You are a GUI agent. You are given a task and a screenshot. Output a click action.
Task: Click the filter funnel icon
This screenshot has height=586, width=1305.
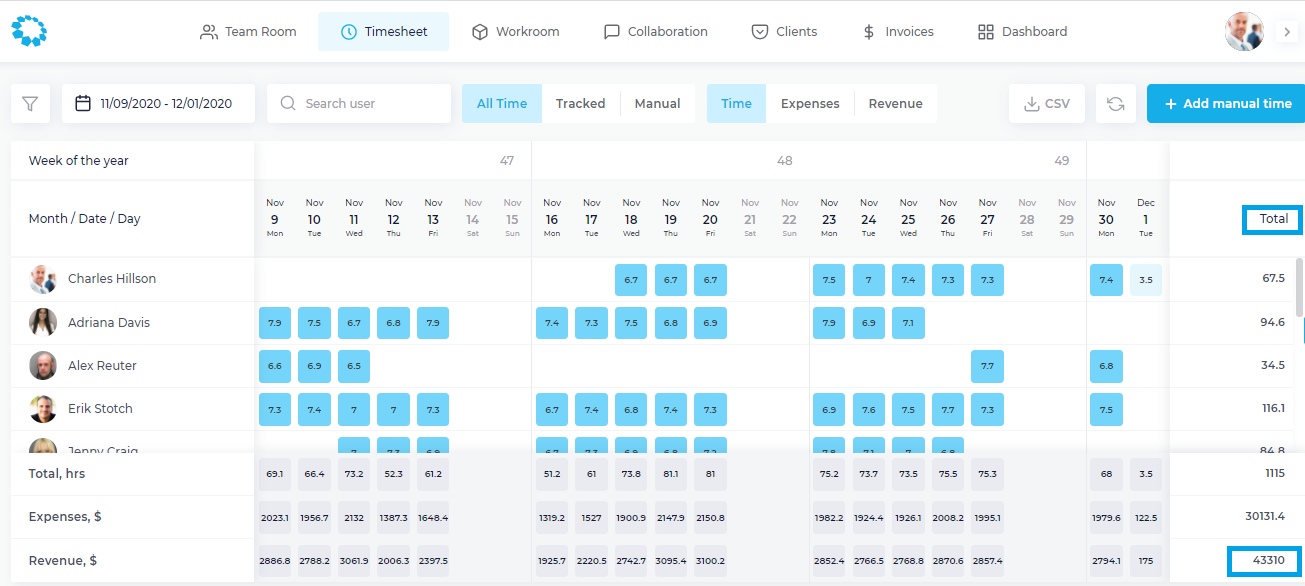tap(30, 104)
